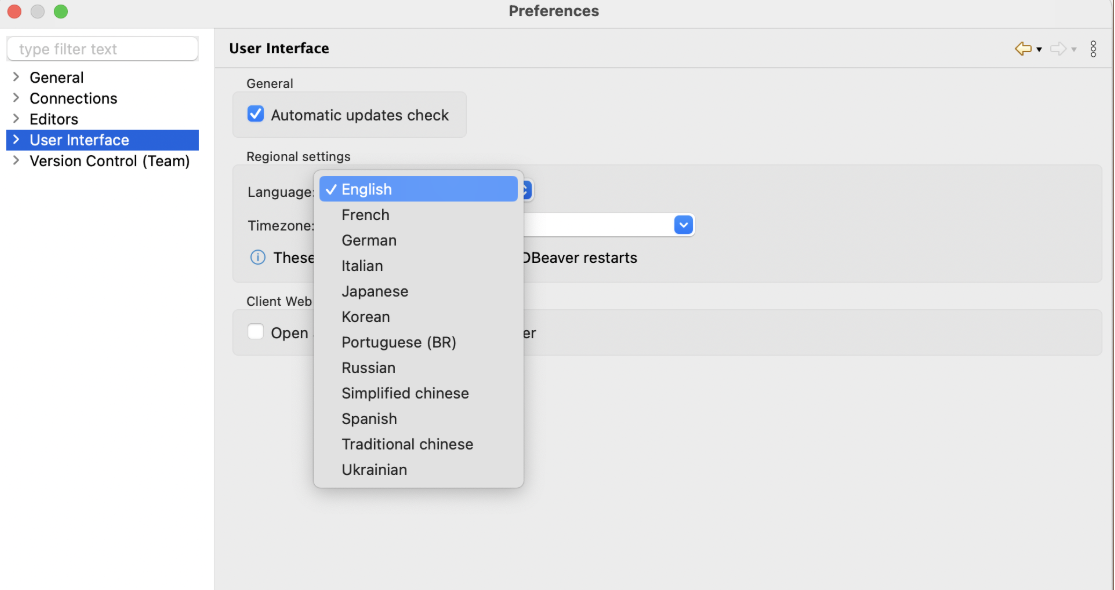The image size is (1115, 590).
Task: Choose German in the language menu
Action: click(x=369, y=240)
